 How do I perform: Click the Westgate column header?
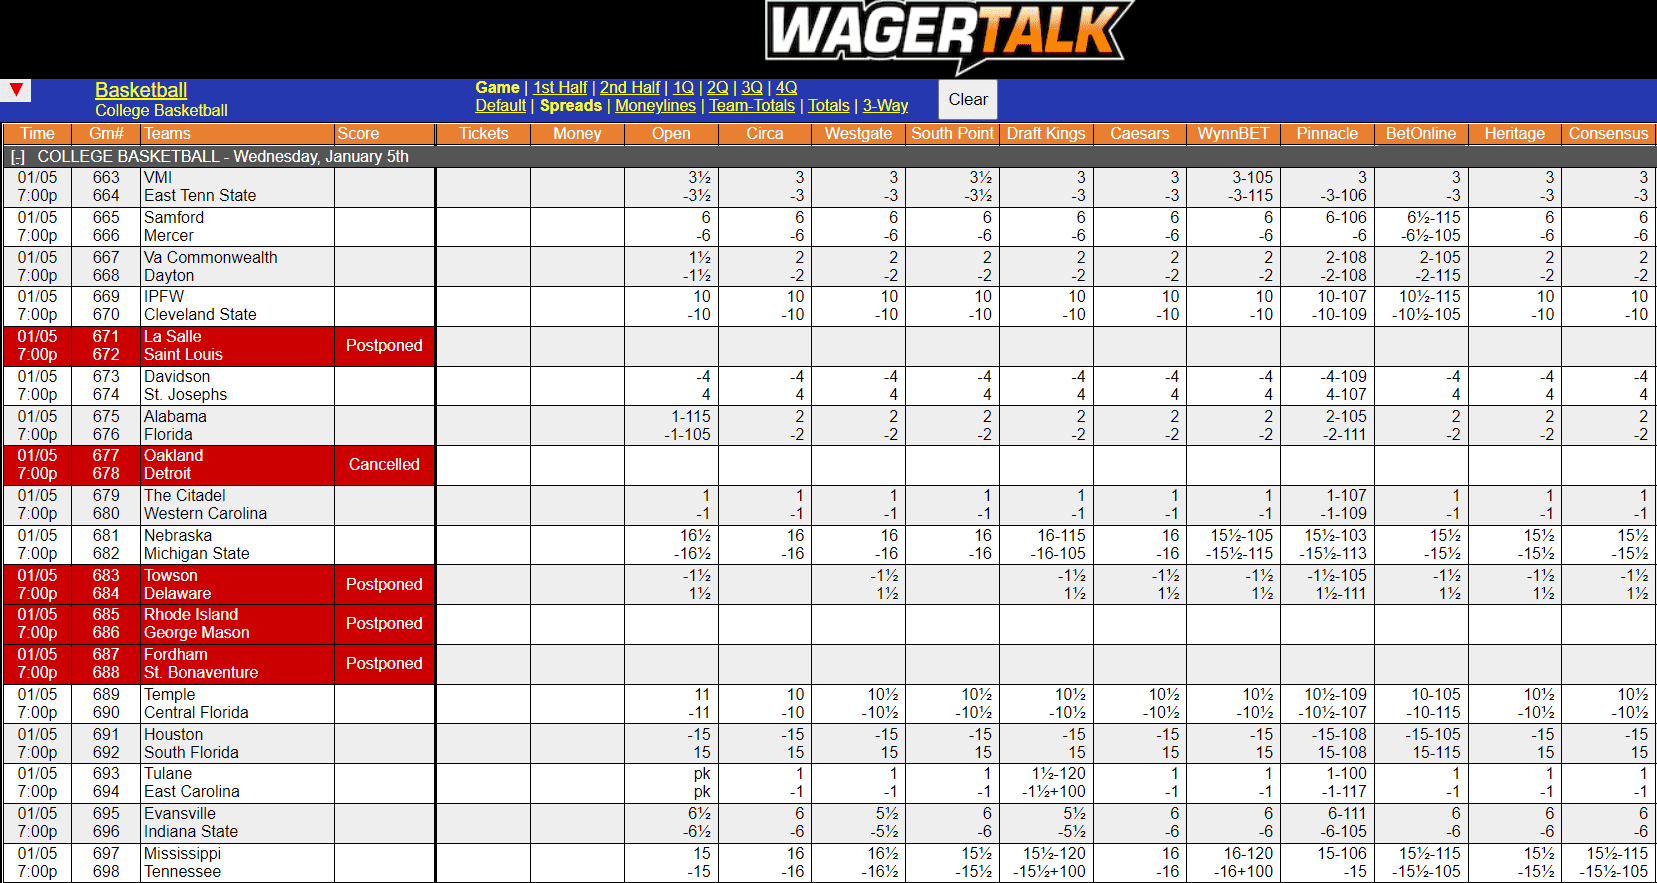point(858,134)
